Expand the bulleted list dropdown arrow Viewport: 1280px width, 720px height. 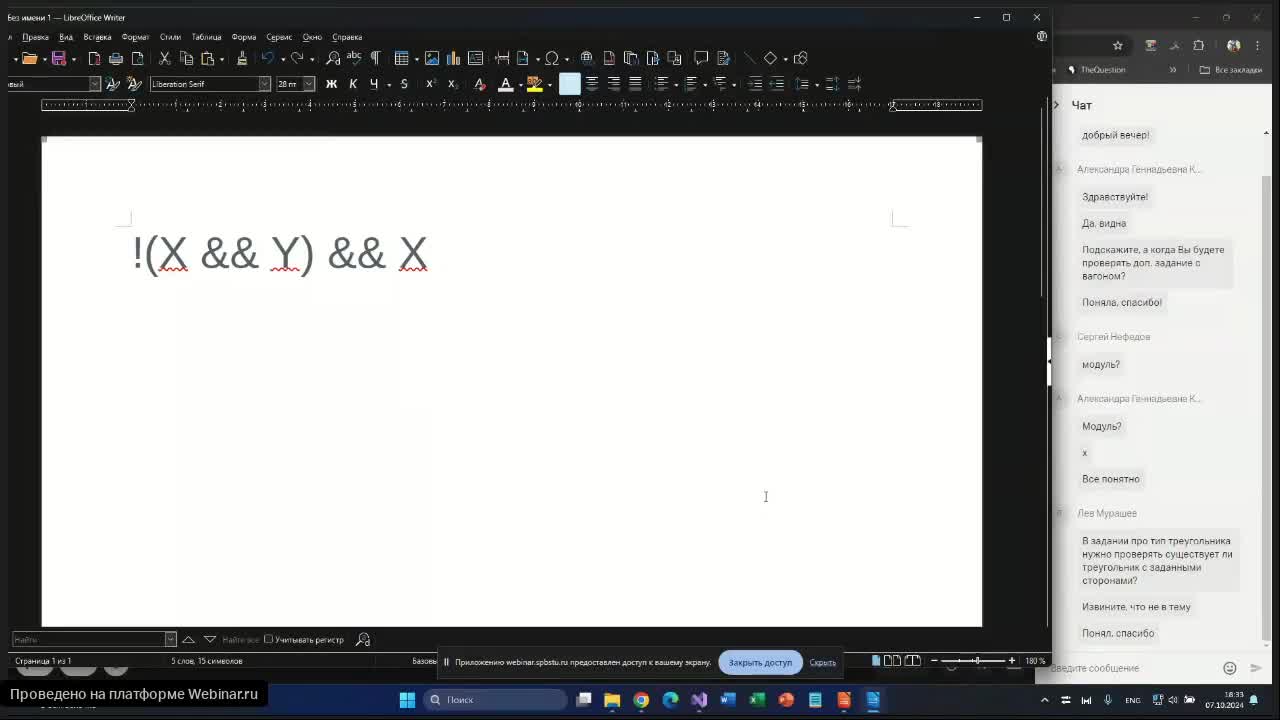coord(676,85)
